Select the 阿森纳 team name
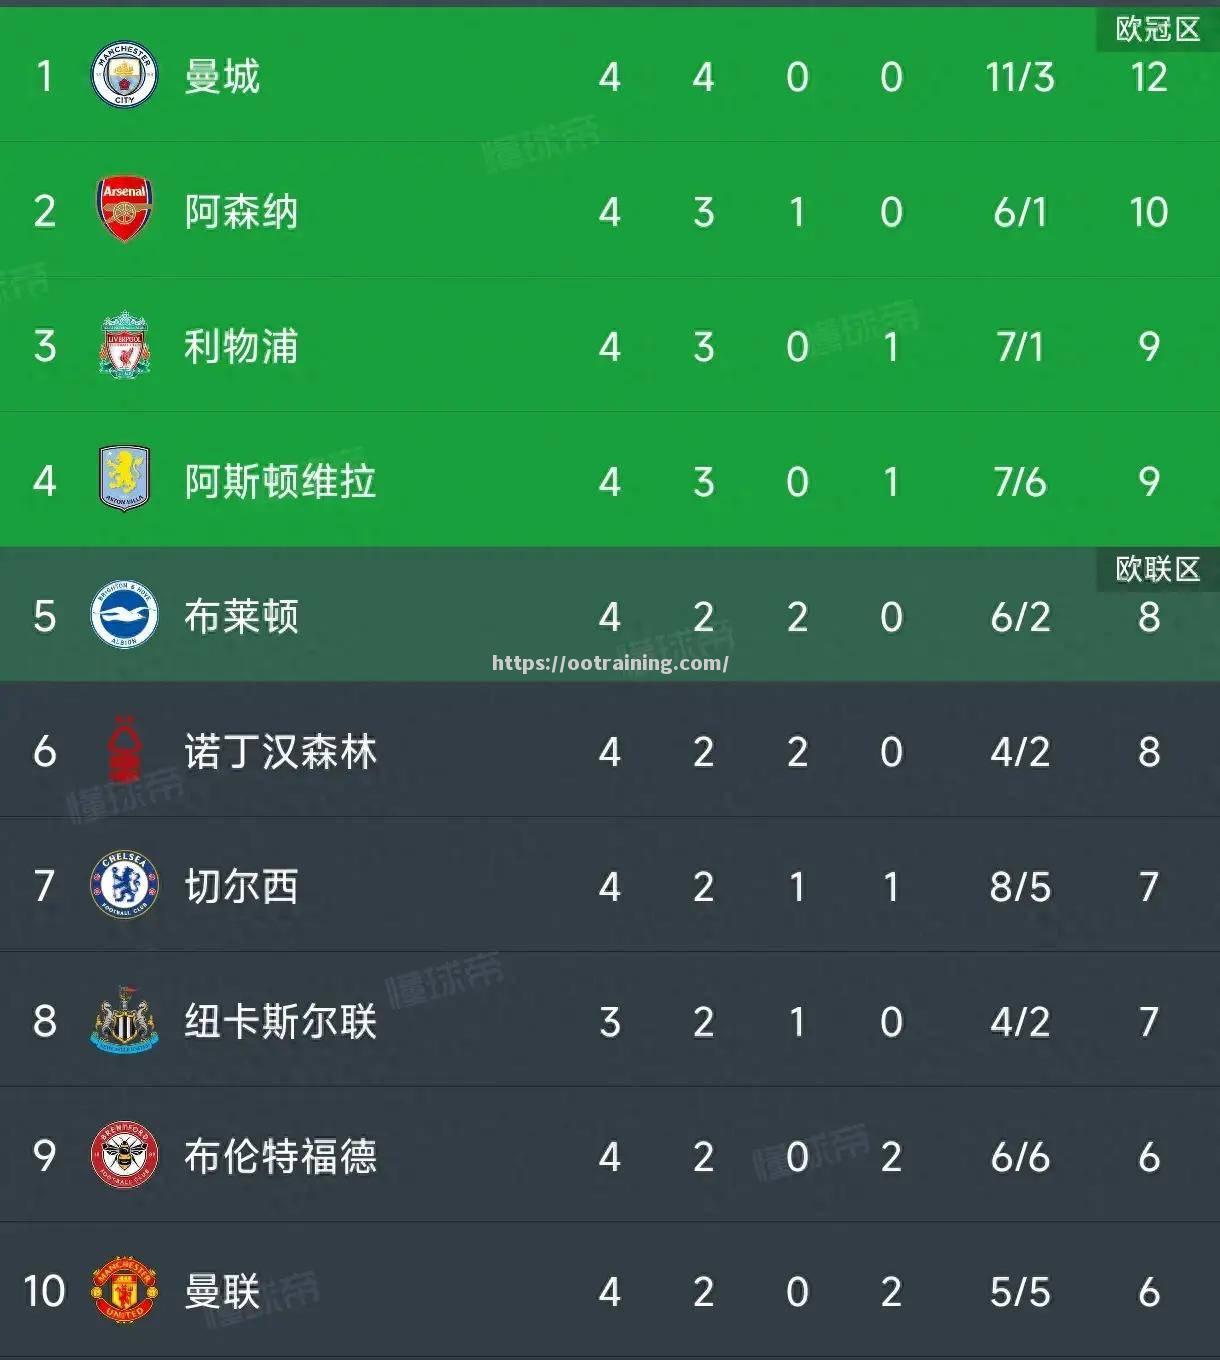Image resolution: width=1220 pixels, height=1360 pixels. [x=241, y=212]
